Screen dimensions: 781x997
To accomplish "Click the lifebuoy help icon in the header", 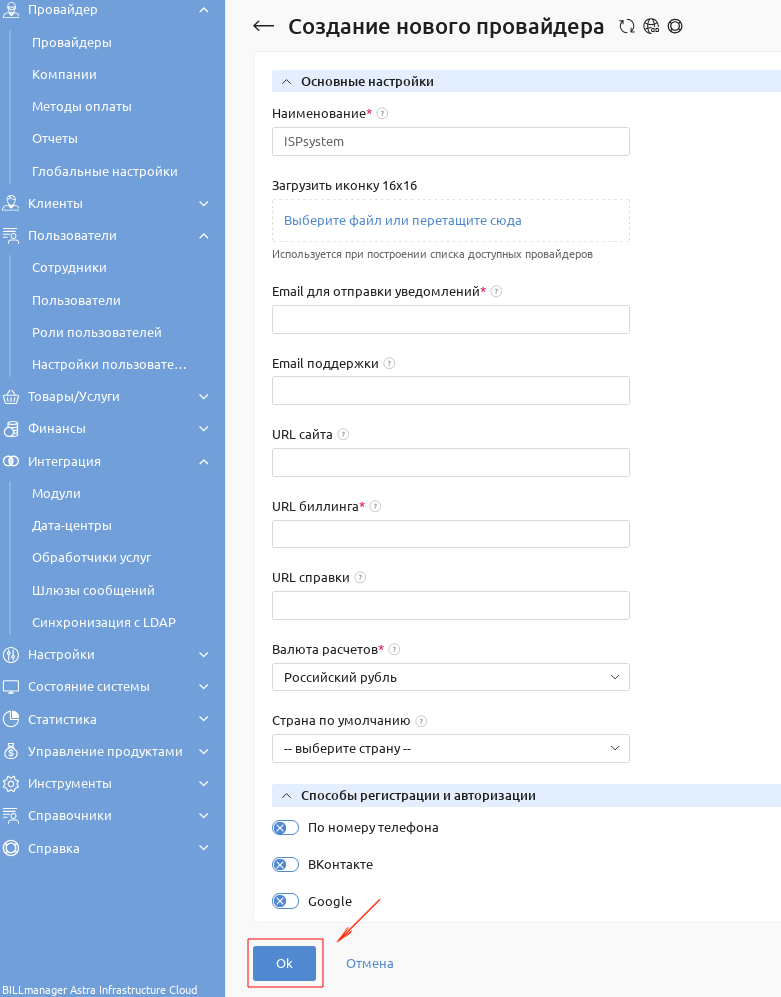I will pos(675,26).
